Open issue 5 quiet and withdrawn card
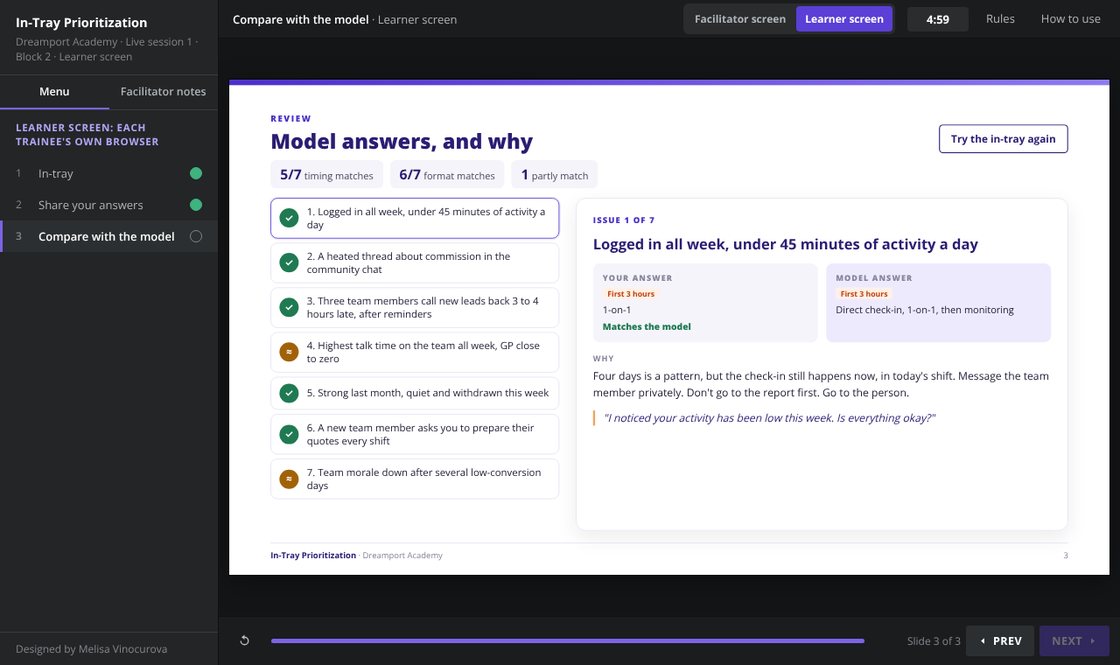The height and width of the screenshot is (665, 1120). [x=414, y=393]
